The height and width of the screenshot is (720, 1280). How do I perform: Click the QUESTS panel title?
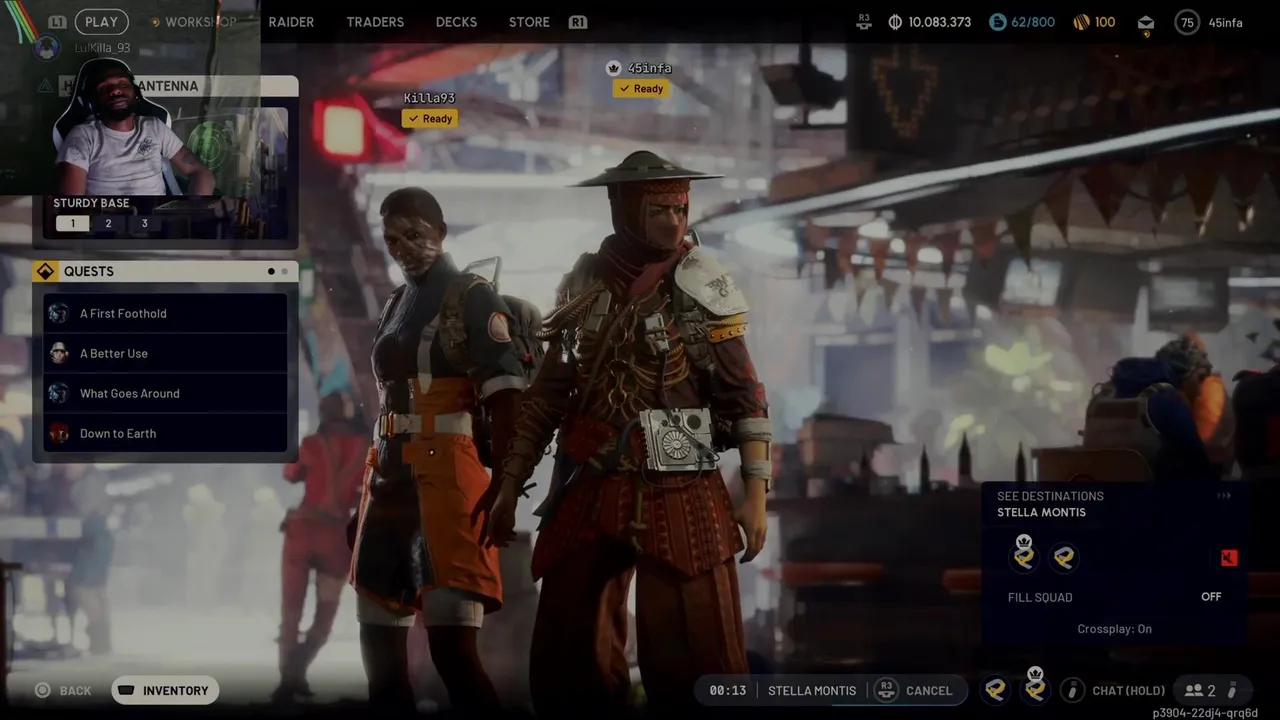click(89, 272)
